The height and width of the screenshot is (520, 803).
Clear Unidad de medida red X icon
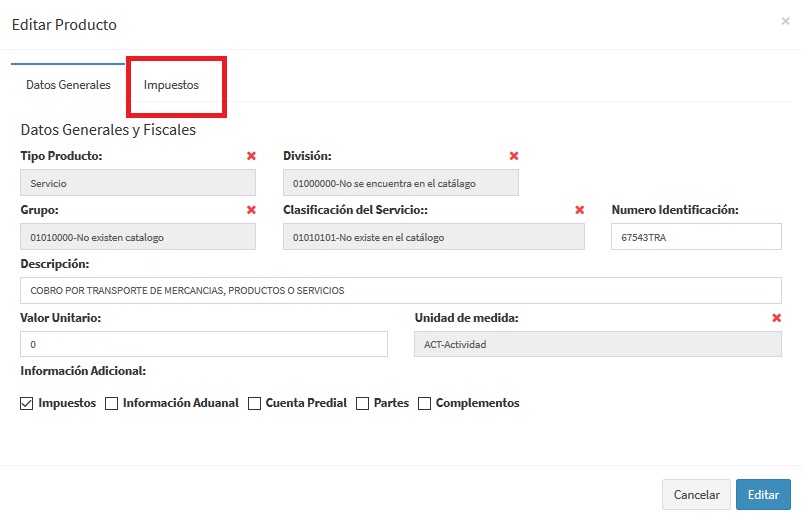(x=776, y=318)
